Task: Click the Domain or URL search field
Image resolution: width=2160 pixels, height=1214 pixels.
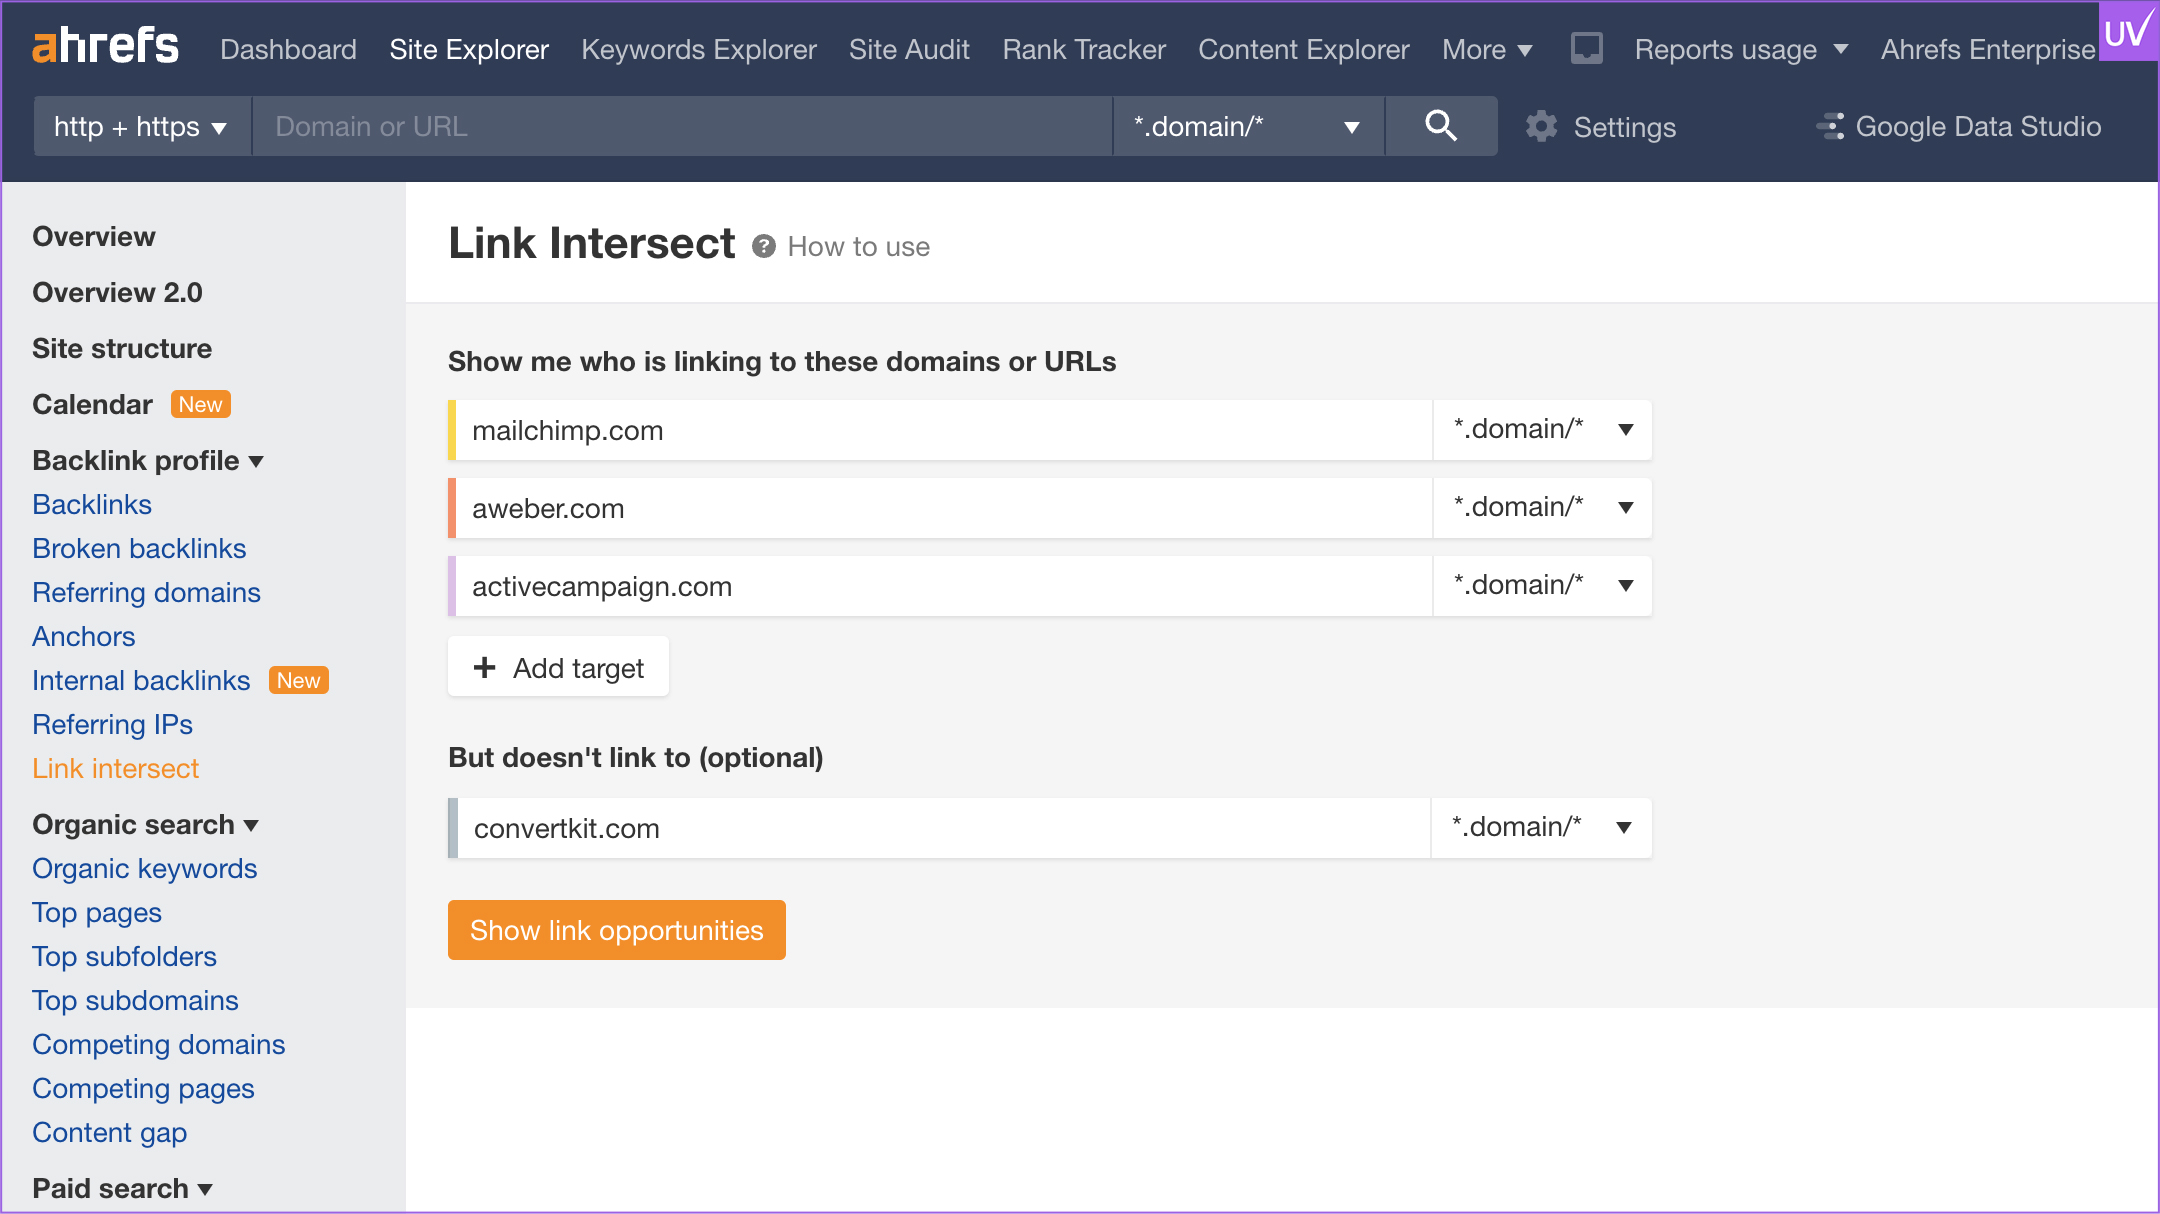Action: 682,126
